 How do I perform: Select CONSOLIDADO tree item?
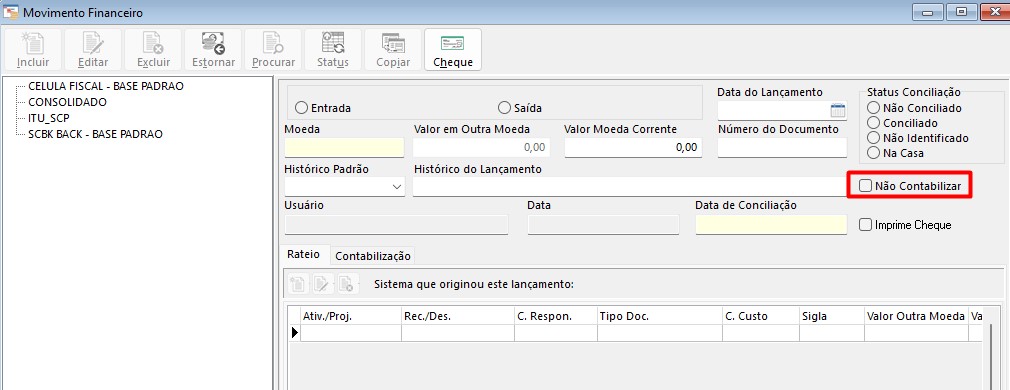[68, 102]
